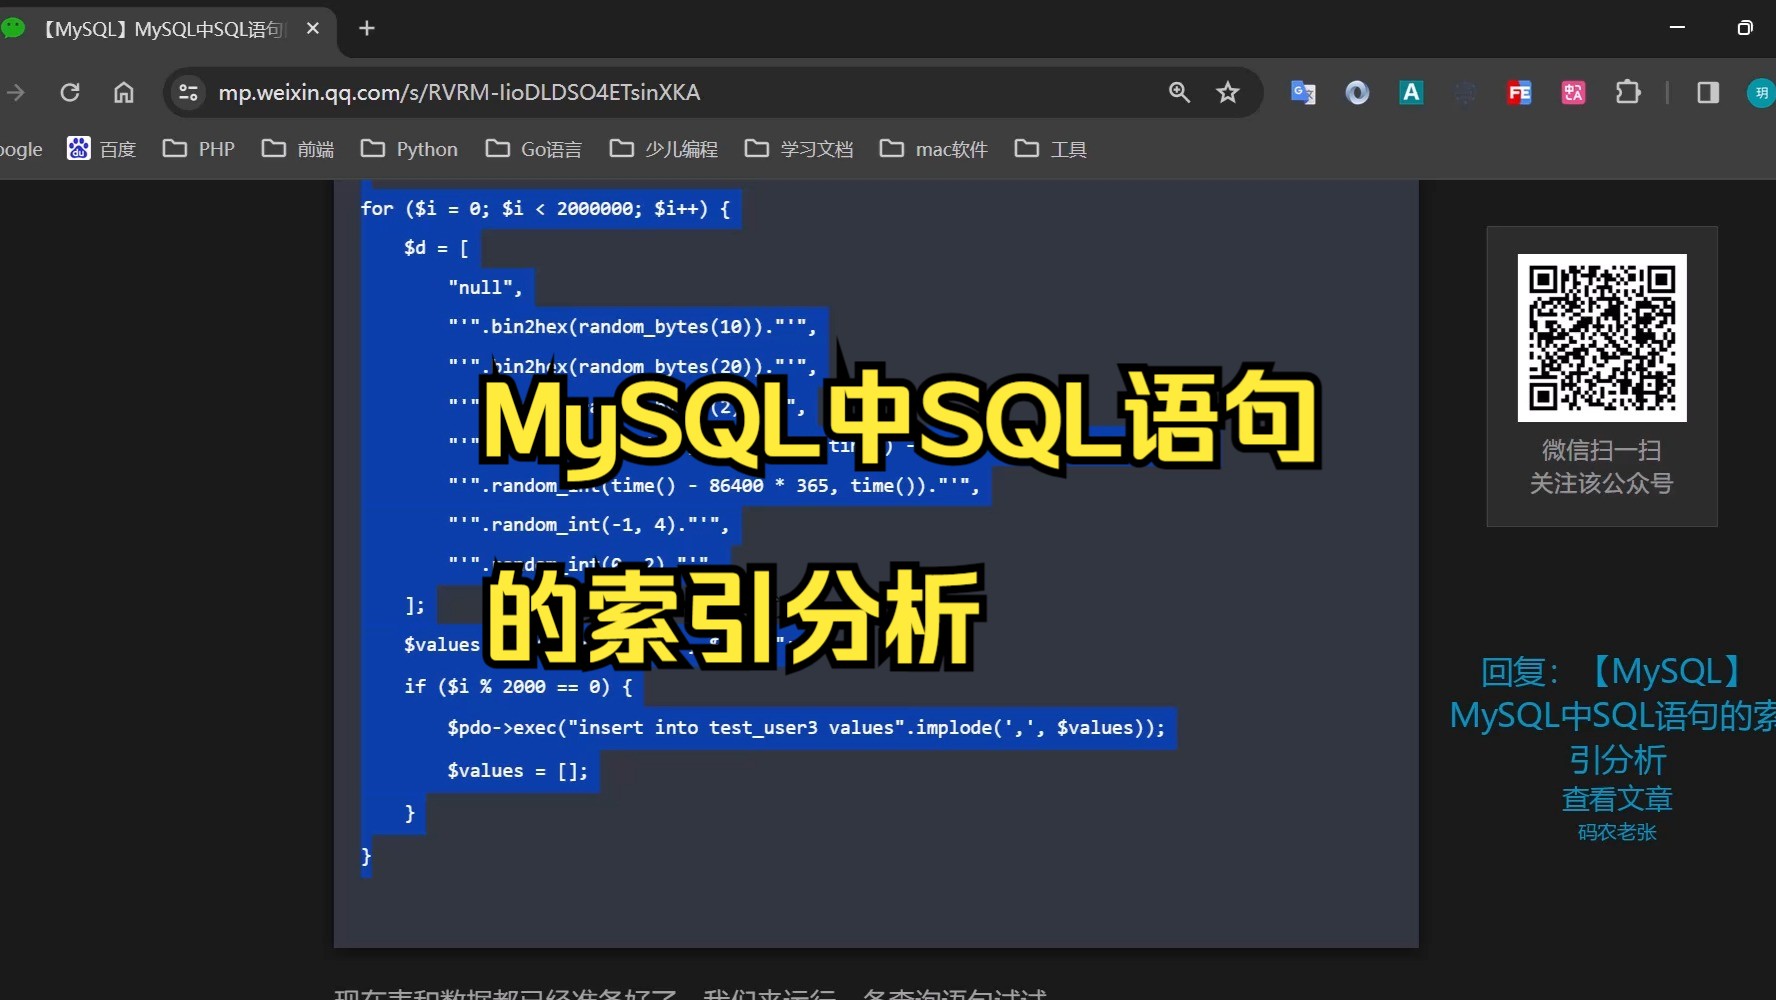This screenshot has width=1776, height=1000.
Task: Click the $pdo->exec insert statement line
Action: point(806,728)
